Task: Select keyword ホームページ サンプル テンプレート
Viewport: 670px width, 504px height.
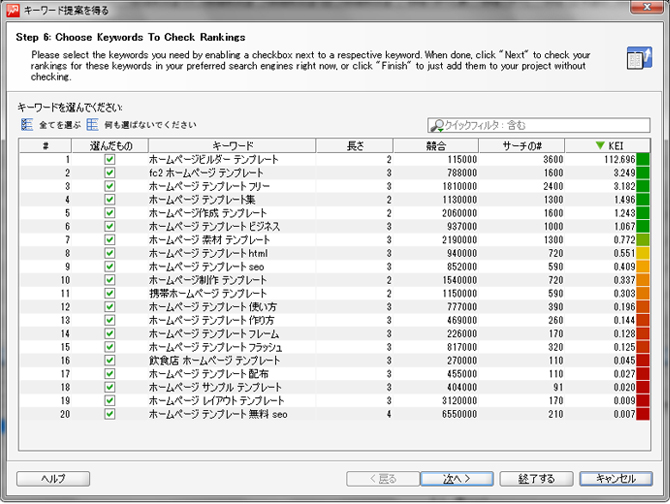Action: (215, 387)
